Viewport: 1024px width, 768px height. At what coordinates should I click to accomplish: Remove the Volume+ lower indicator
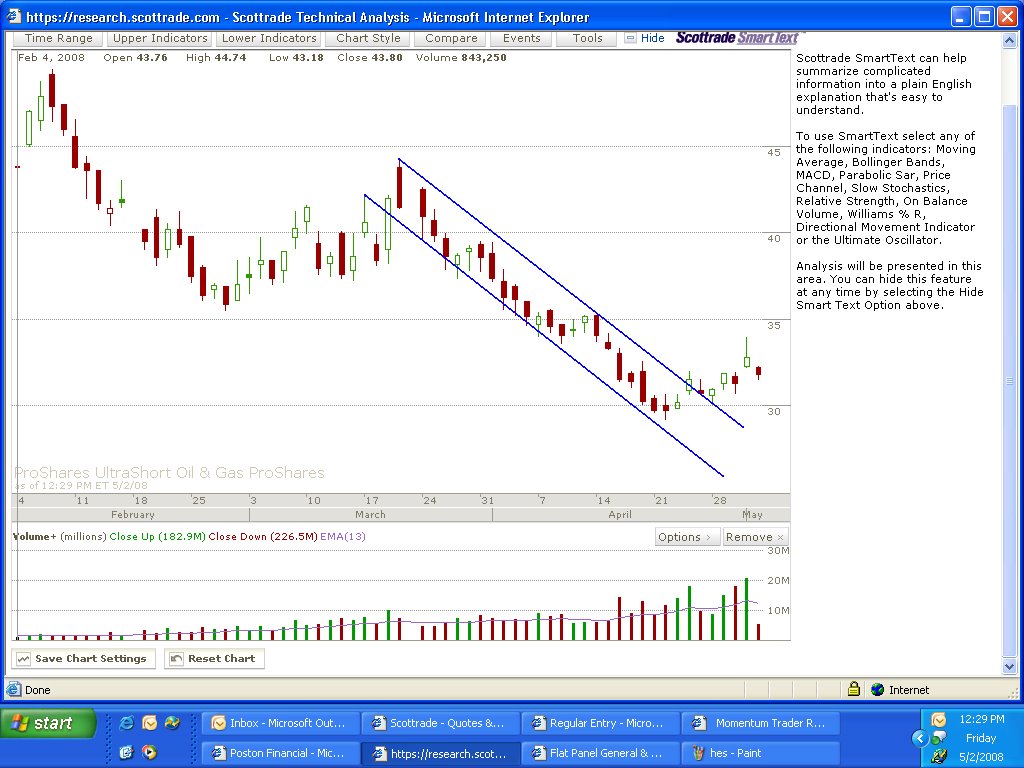755,537
